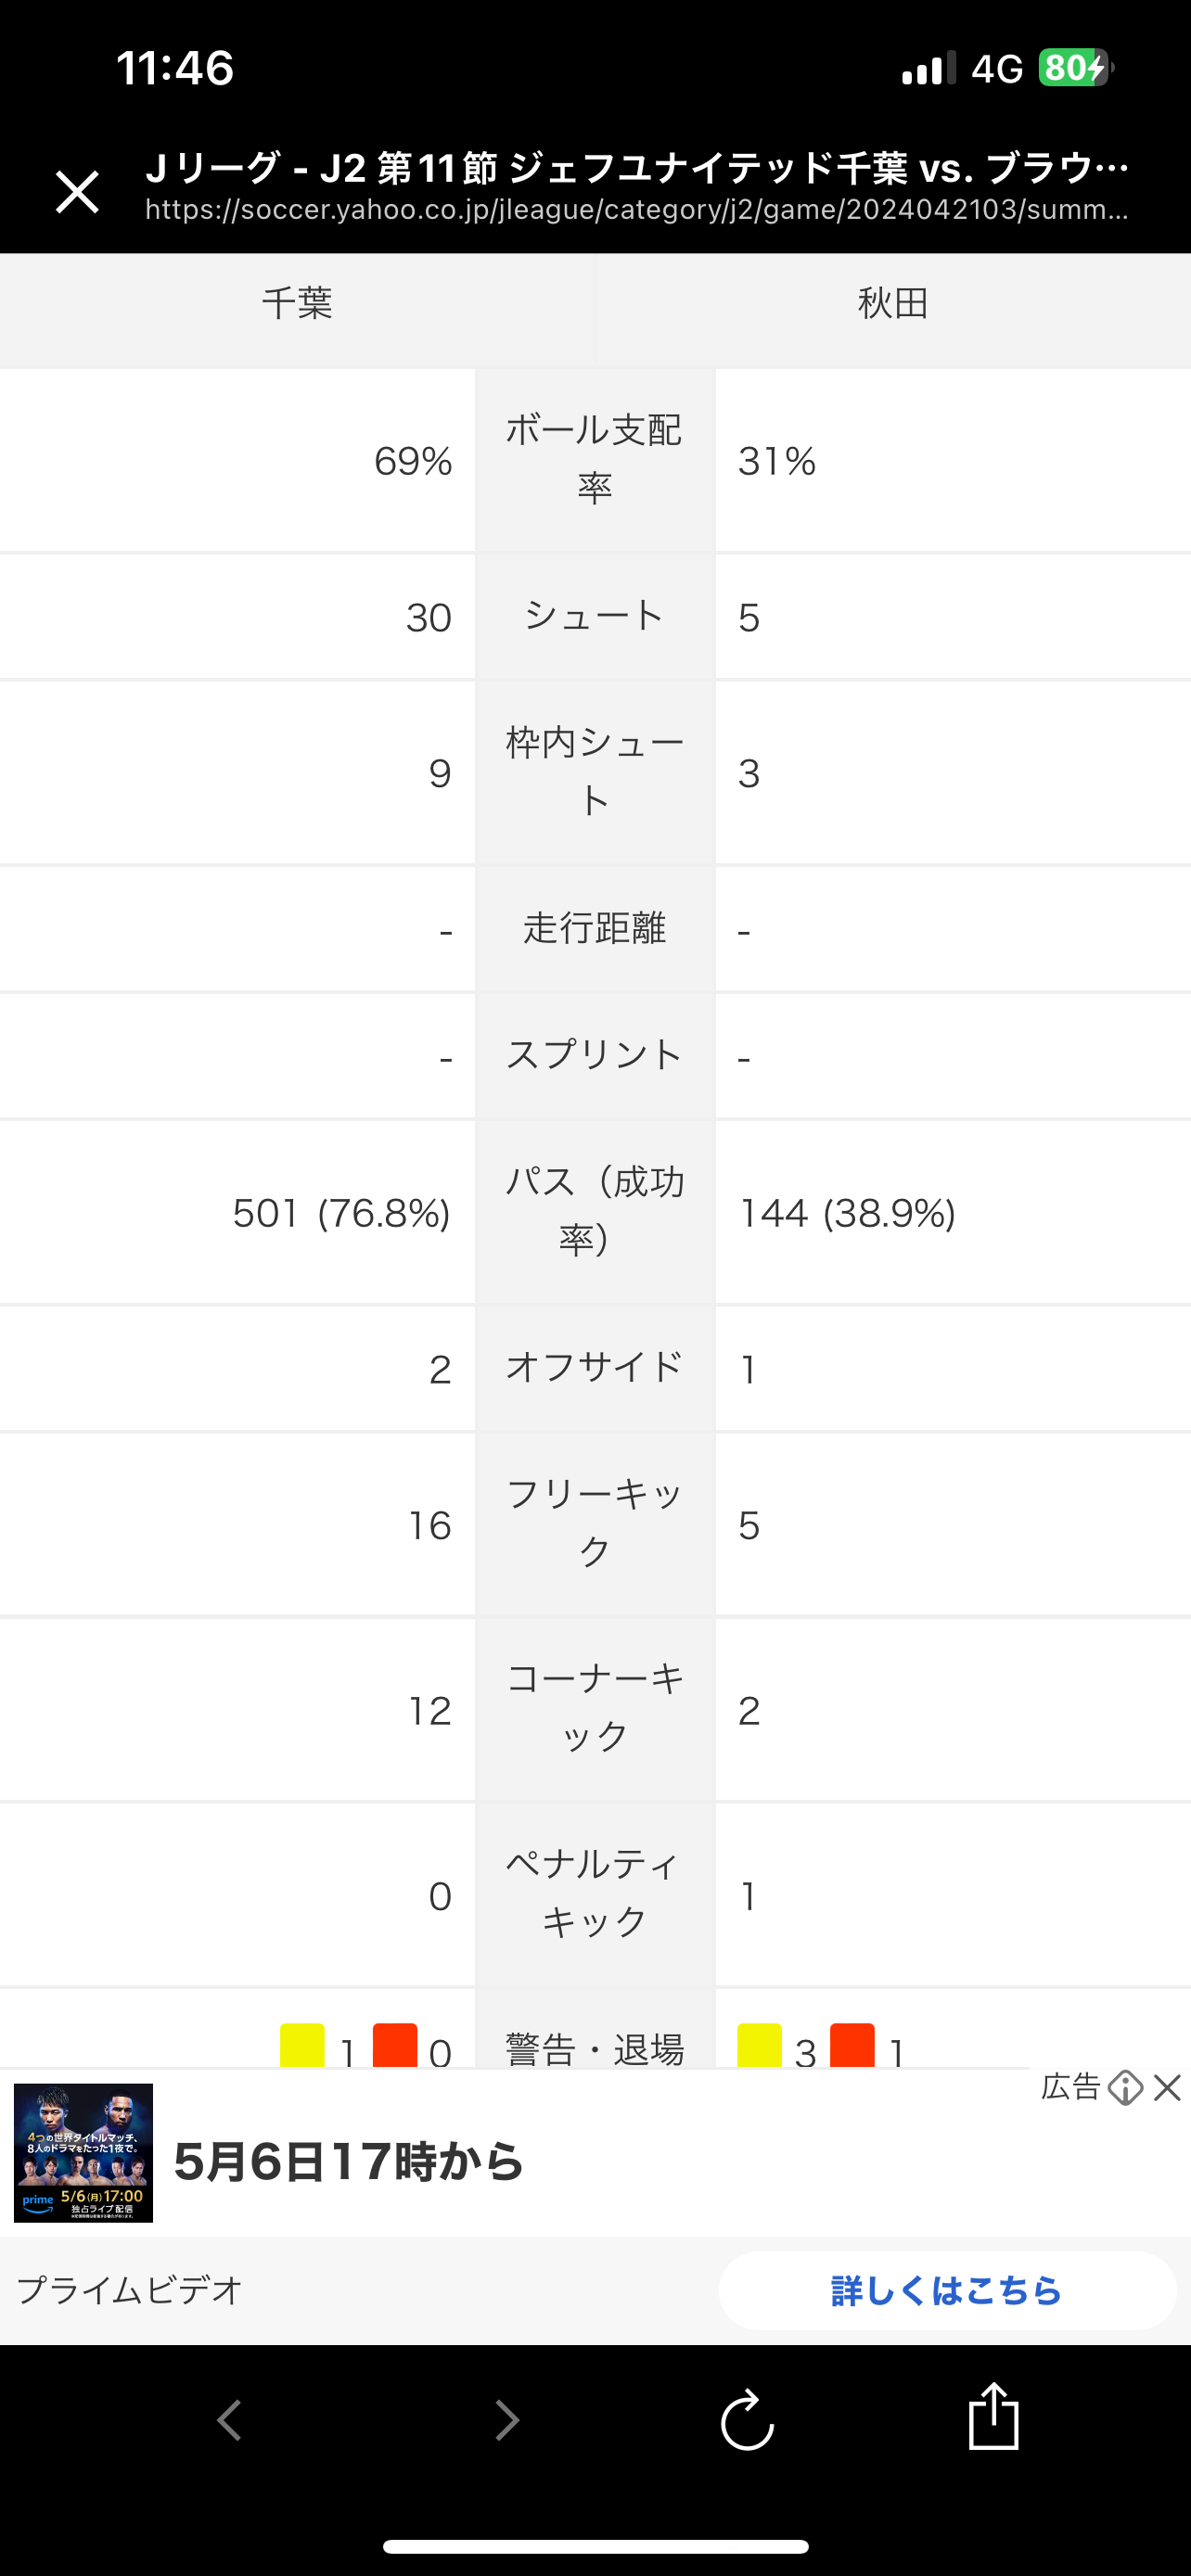This screenshot has height=2576, width=1191.
Task: Tap the battery indicator in status bar
Action: [x=1074, y=68]
